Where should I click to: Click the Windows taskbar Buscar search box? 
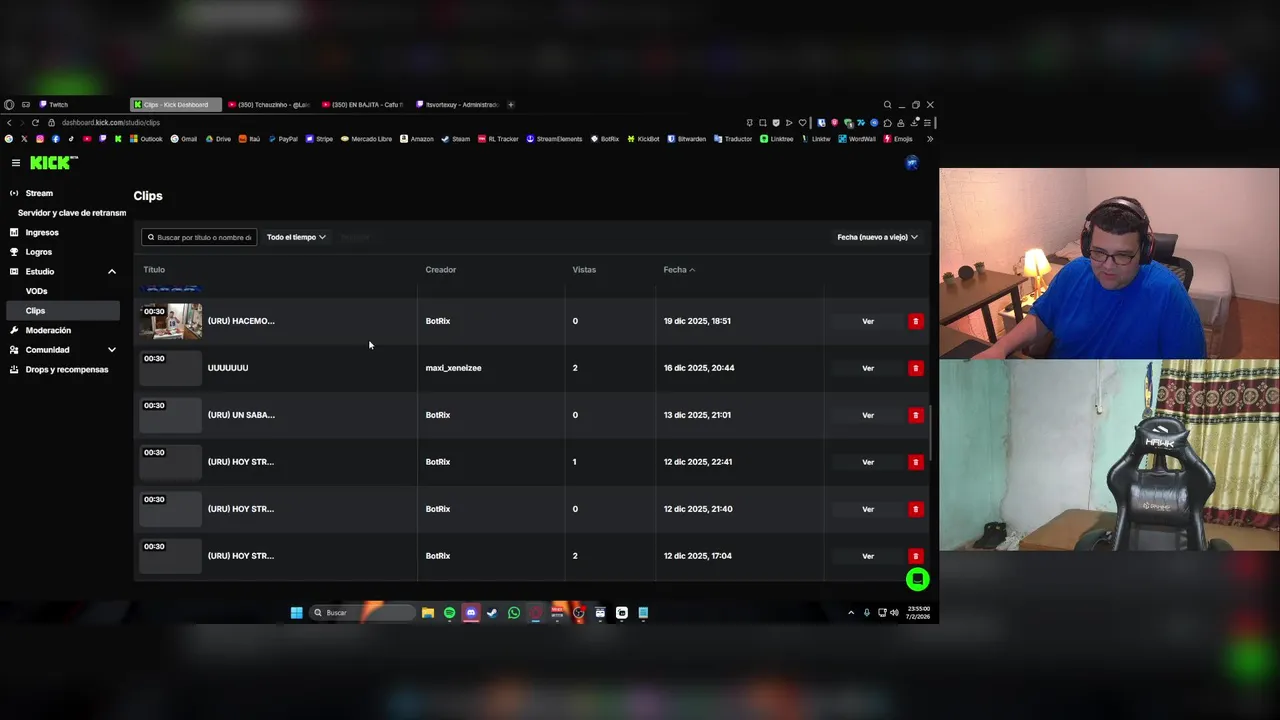(362, 613)
